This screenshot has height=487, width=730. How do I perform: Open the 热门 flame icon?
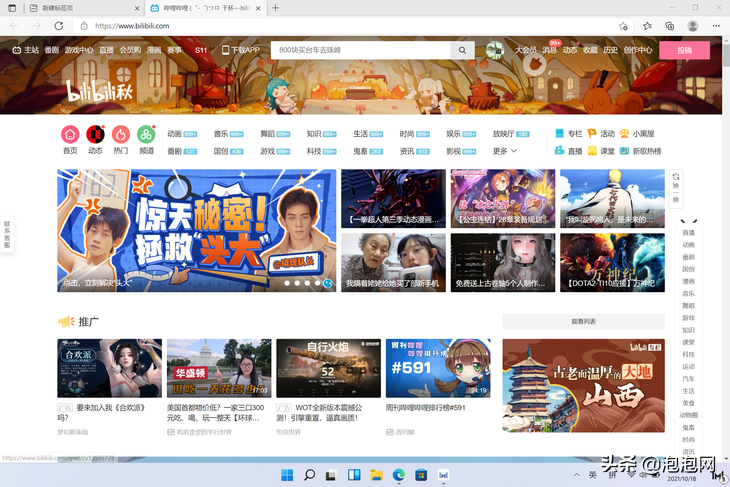coord(121,135)
